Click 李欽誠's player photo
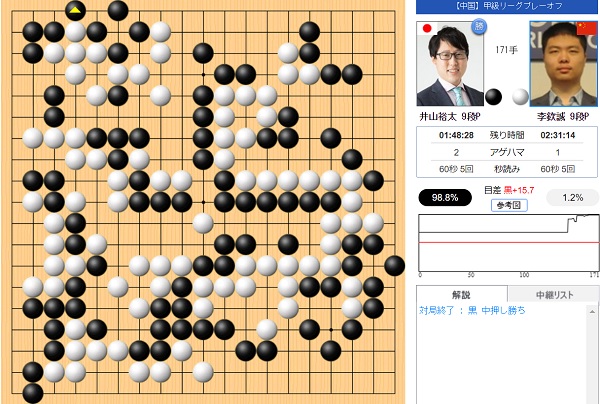The image size is (600, 404). 564,64
